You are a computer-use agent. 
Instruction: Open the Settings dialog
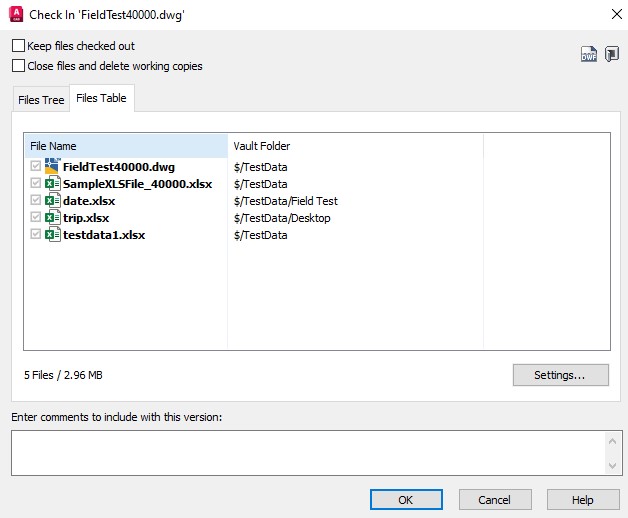coord(560,375)
